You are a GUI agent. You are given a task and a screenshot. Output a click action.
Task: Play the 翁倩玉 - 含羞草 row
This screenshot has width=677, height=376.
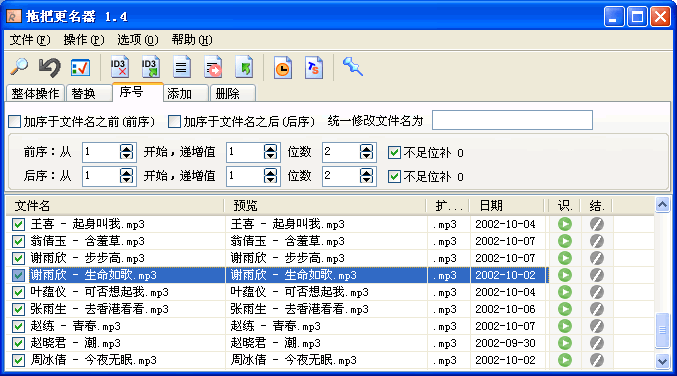pos(565,241)
